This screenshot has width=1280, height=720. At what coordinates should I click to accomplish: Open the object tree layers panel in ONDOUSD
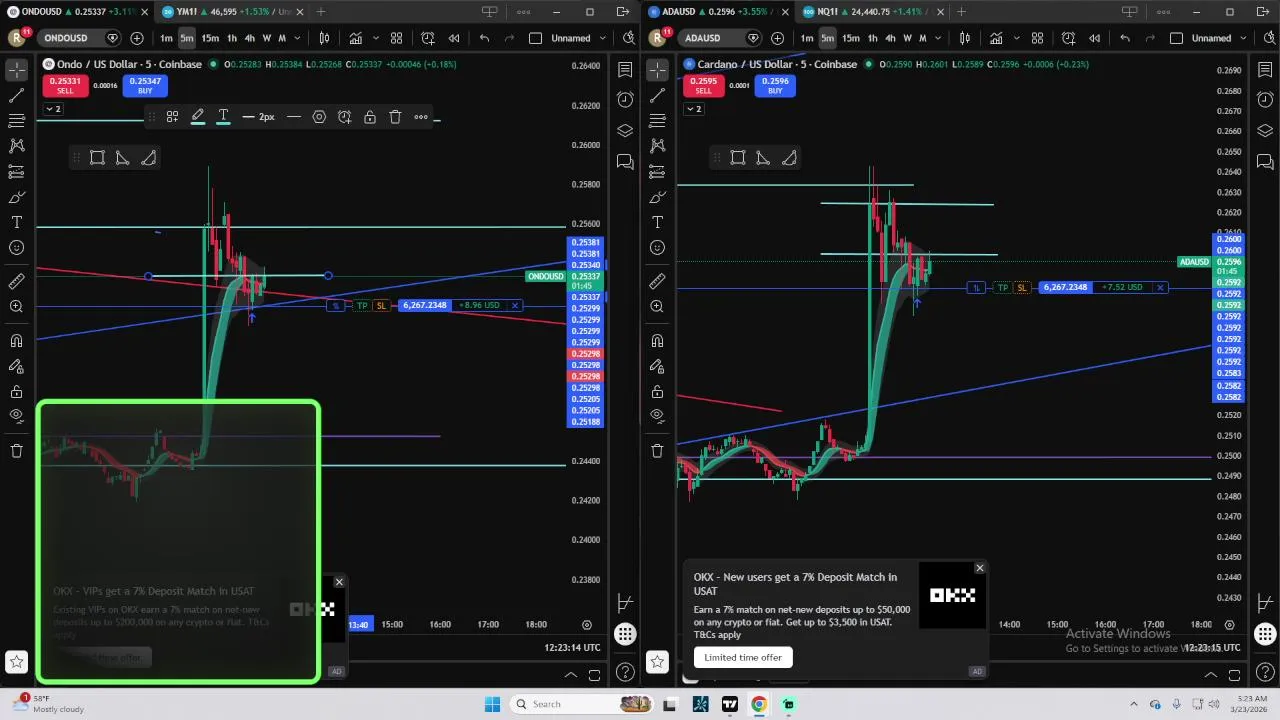[x=625, y=131]
